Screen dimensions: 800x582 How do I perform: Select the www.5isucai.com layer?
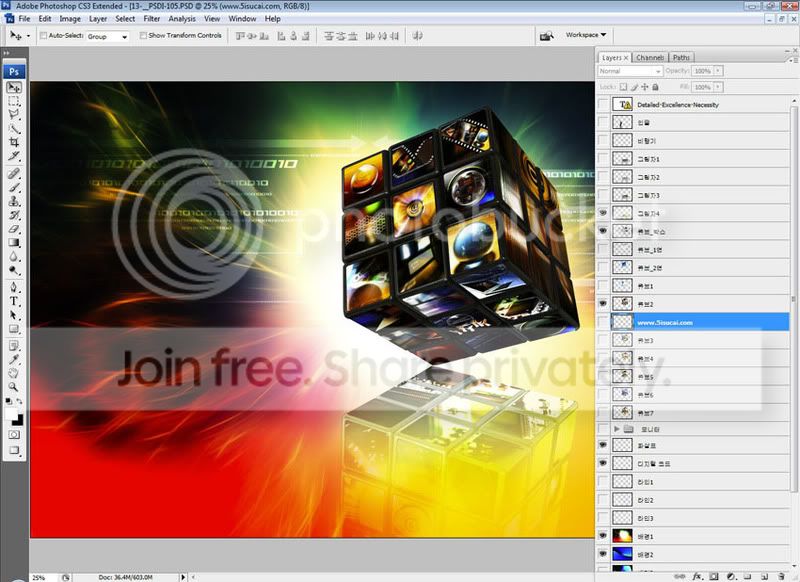click(x=693, y=322)
